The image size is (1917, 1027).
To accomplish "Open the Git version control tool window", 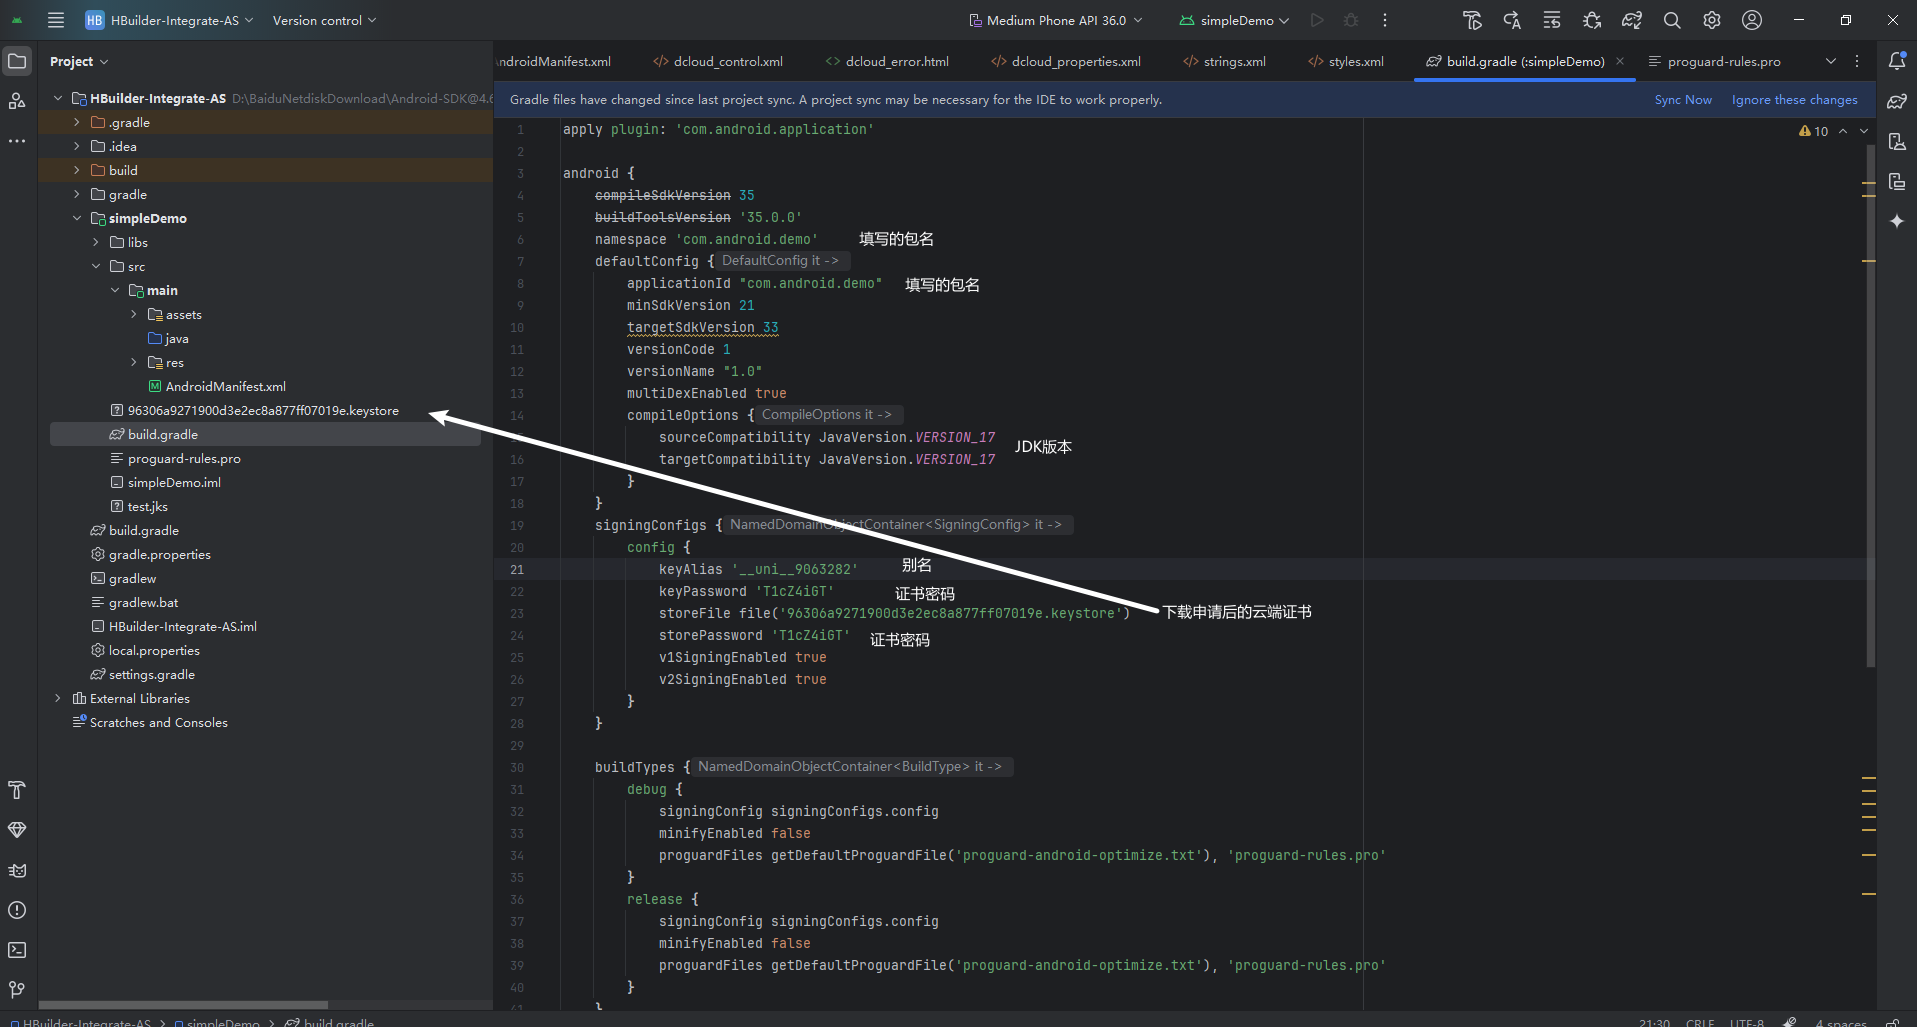I will [x=17, y=990].
